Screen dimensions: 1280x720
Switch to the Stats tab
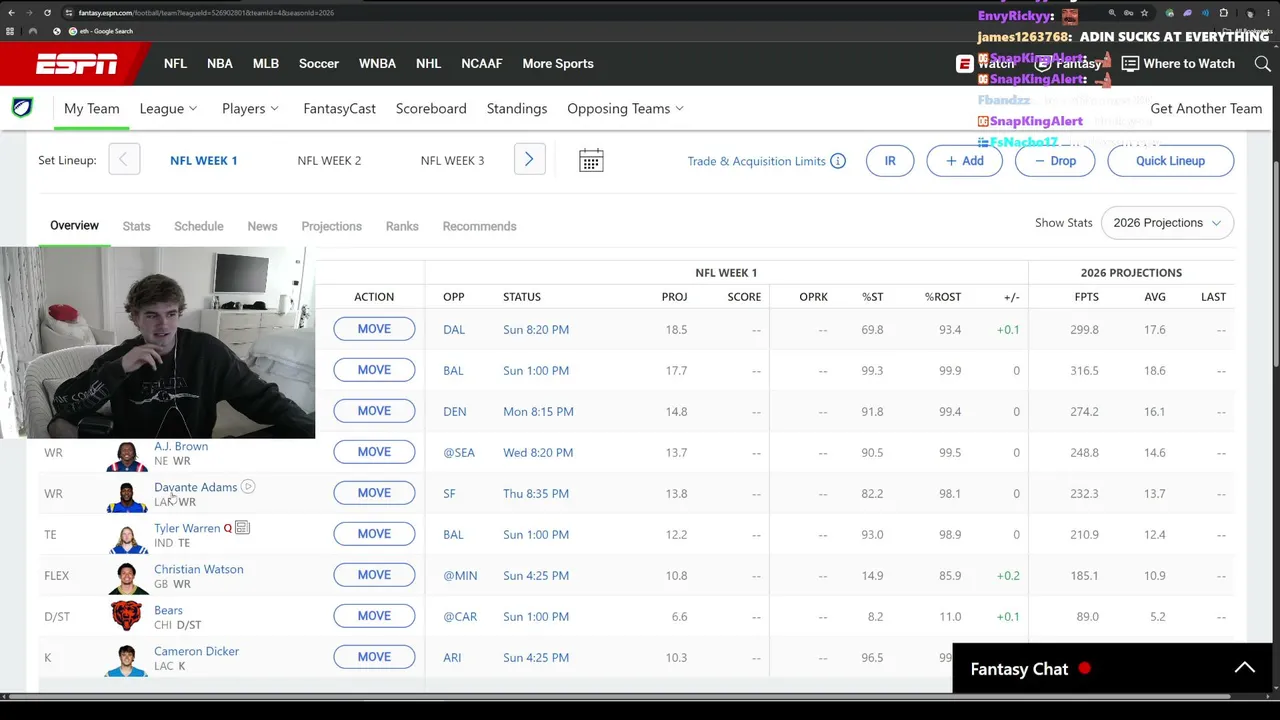(136, 226)
